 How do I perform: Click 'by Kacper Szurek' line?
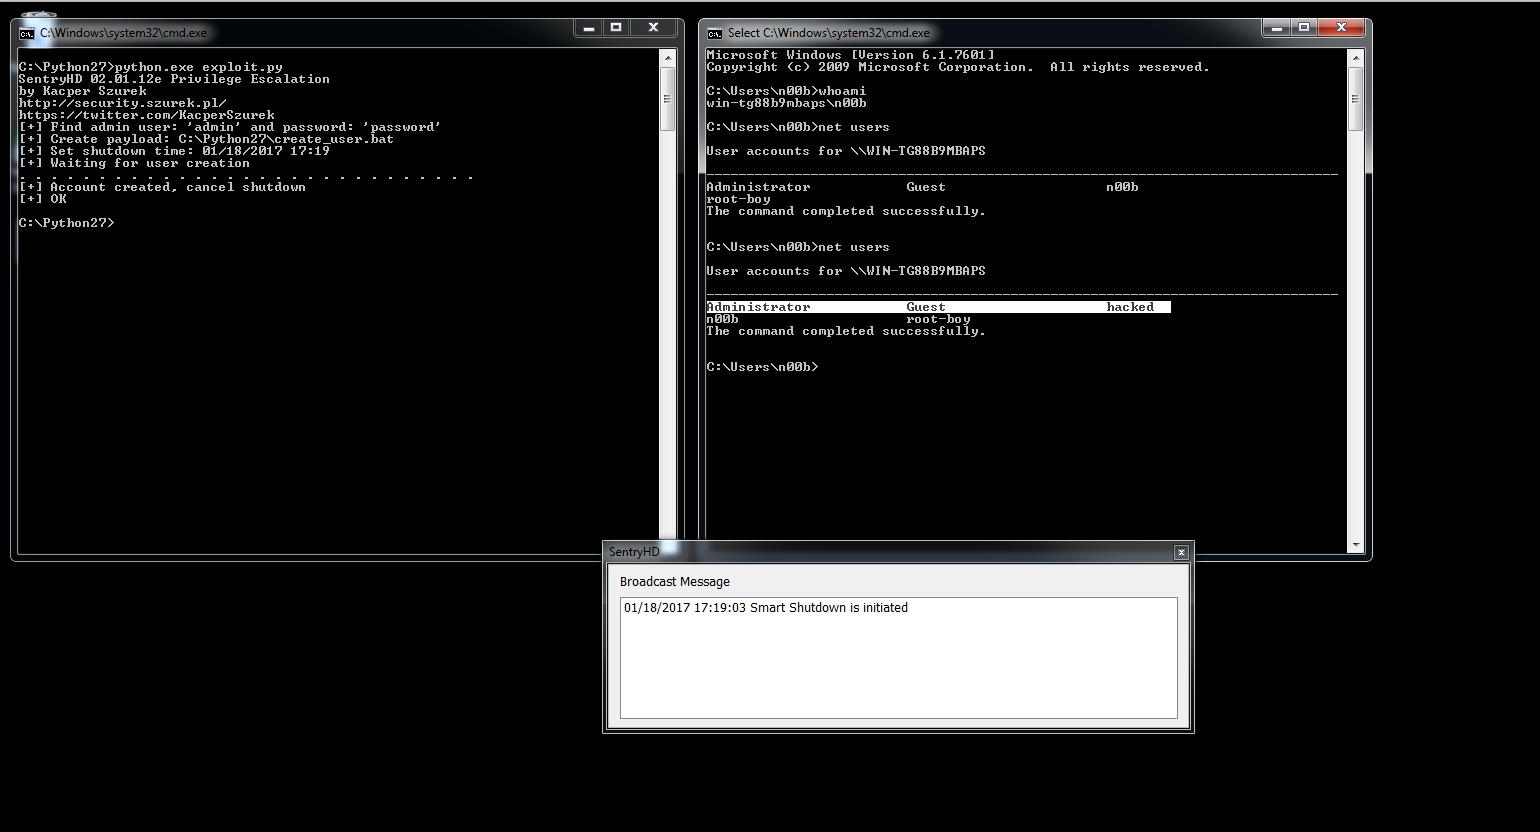[83, 91]
